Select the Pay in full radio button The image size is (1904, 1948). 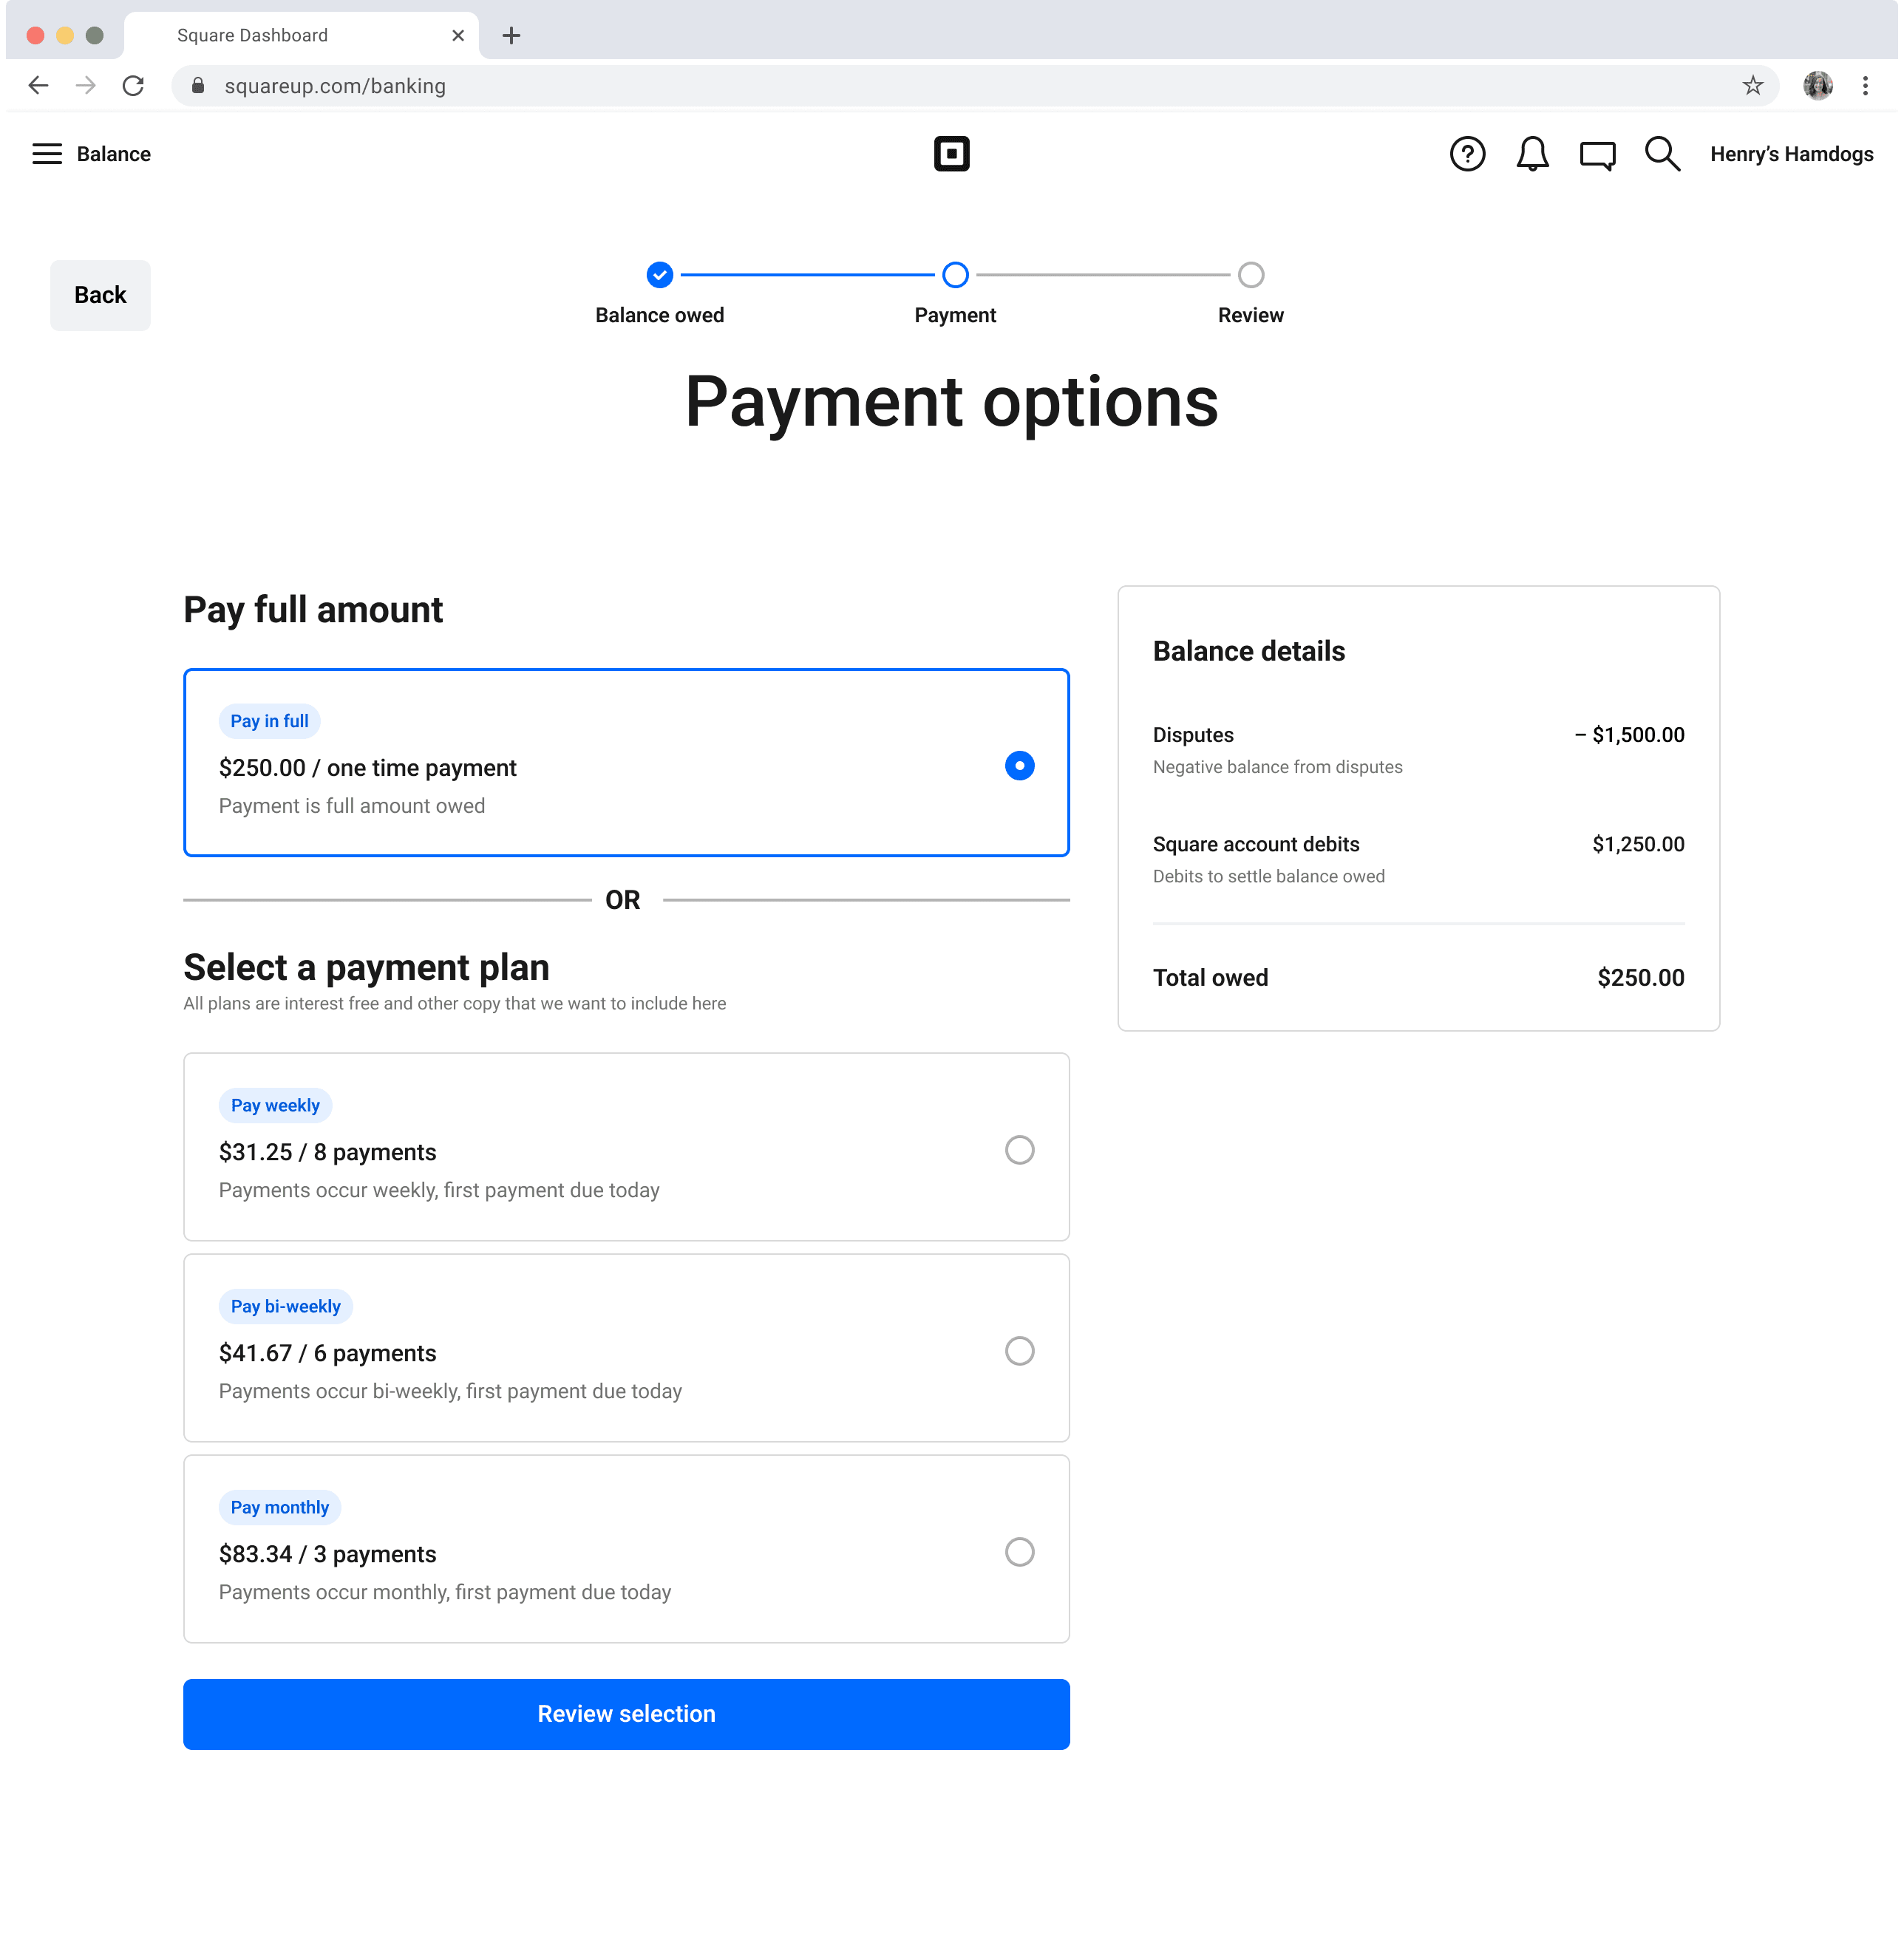coord(1019,766)
